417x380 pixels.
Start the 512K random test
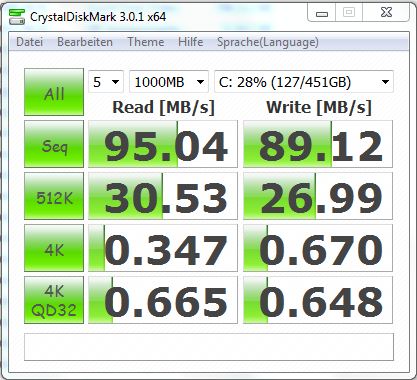54,196
